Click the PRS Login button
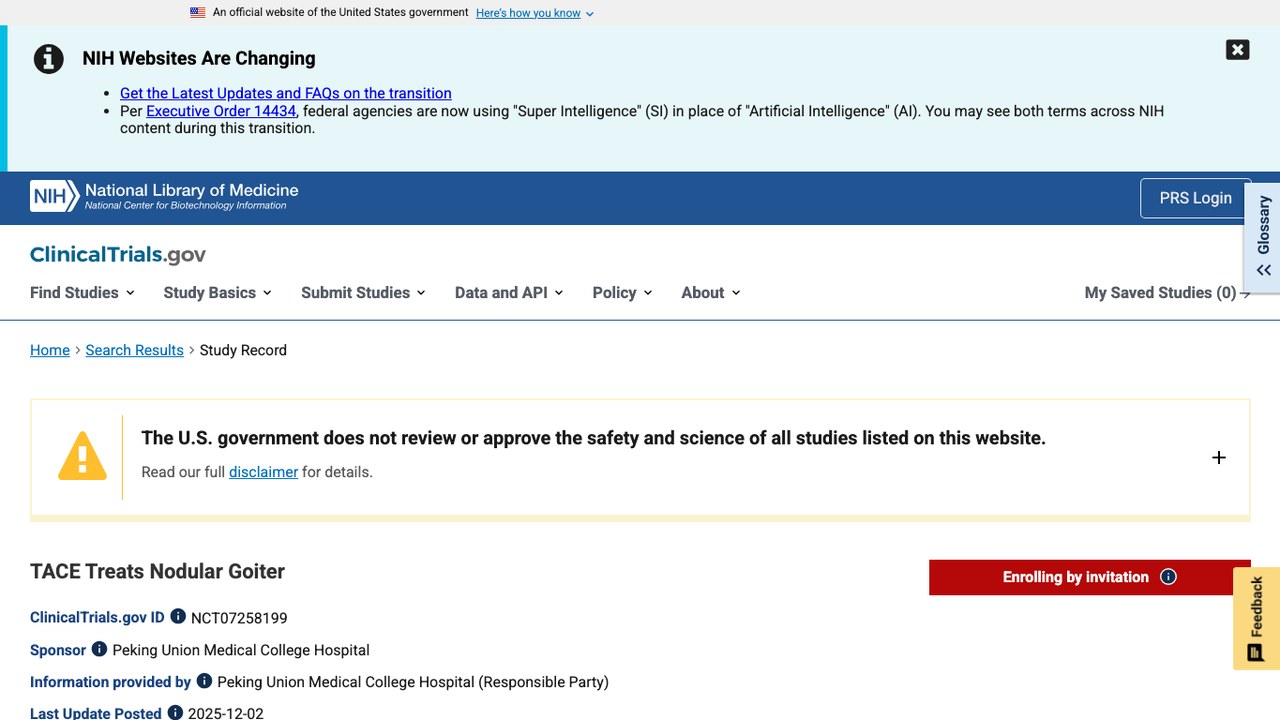This screenshot has width=1280, height=720. tap(1195, 198)
